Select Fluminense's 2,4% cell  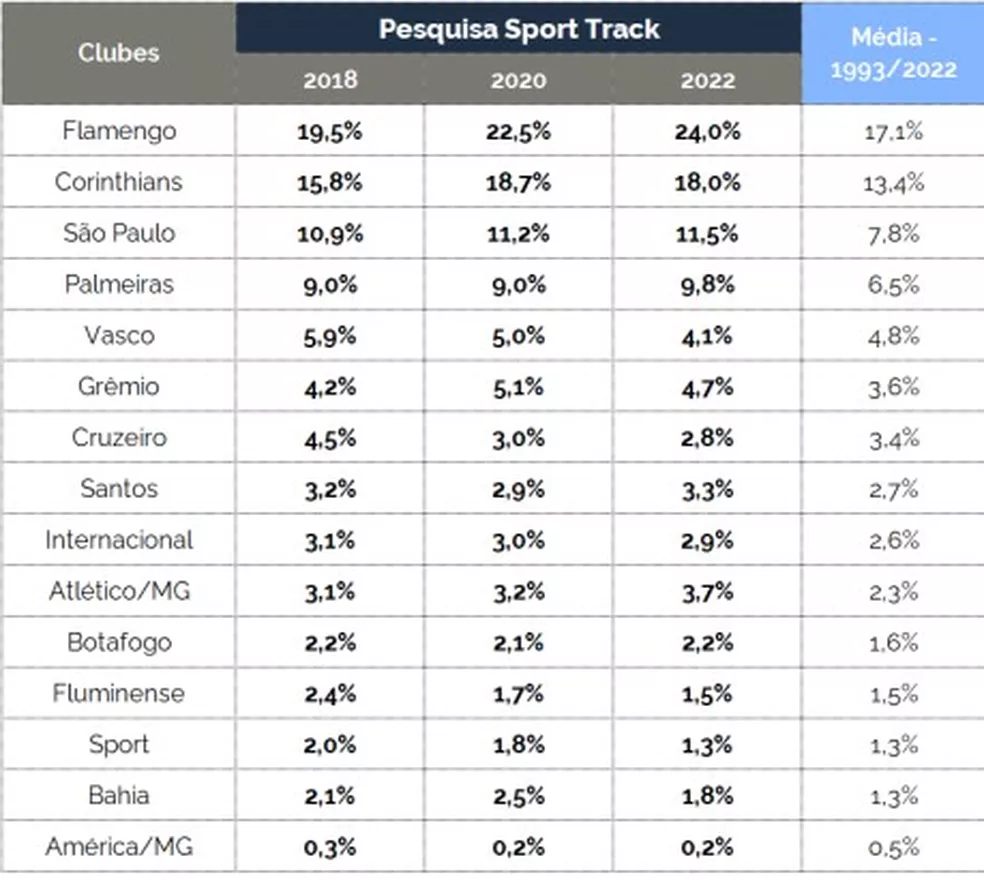[329, 694]
